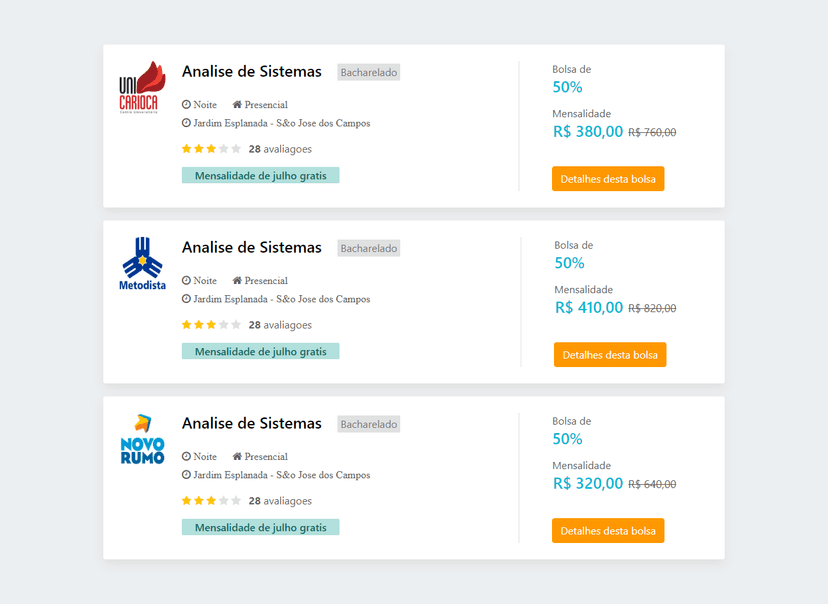Select the first star on UniCarioca rating
The width and height of the screenshot is (828, 604).
pos(185,148)
